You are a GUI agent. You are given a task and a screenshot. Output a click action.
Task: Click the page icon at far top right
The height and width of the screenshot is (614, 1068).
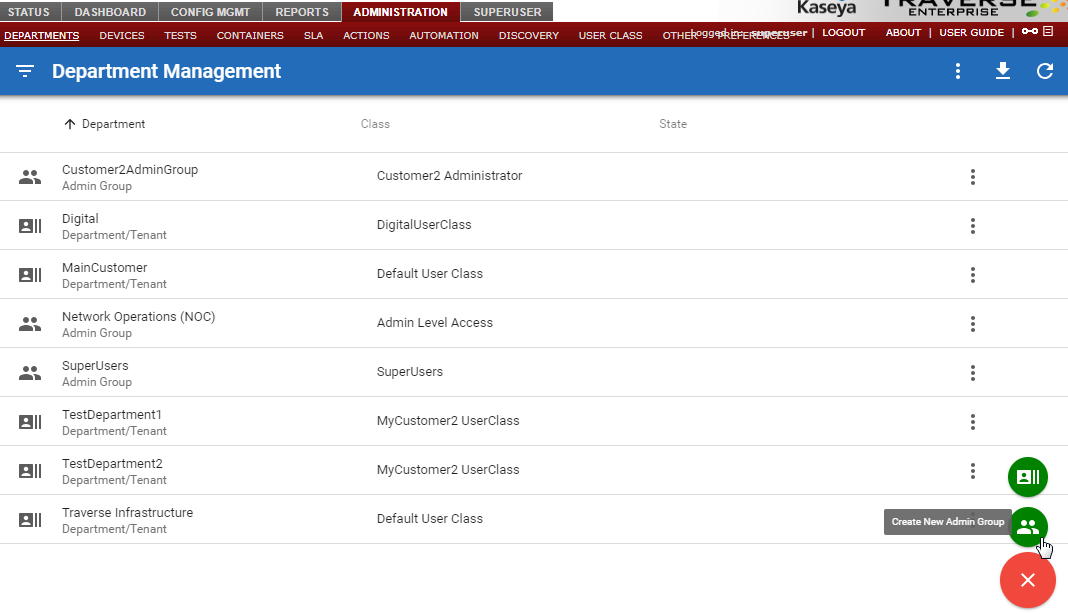(x=1048, y=31)
